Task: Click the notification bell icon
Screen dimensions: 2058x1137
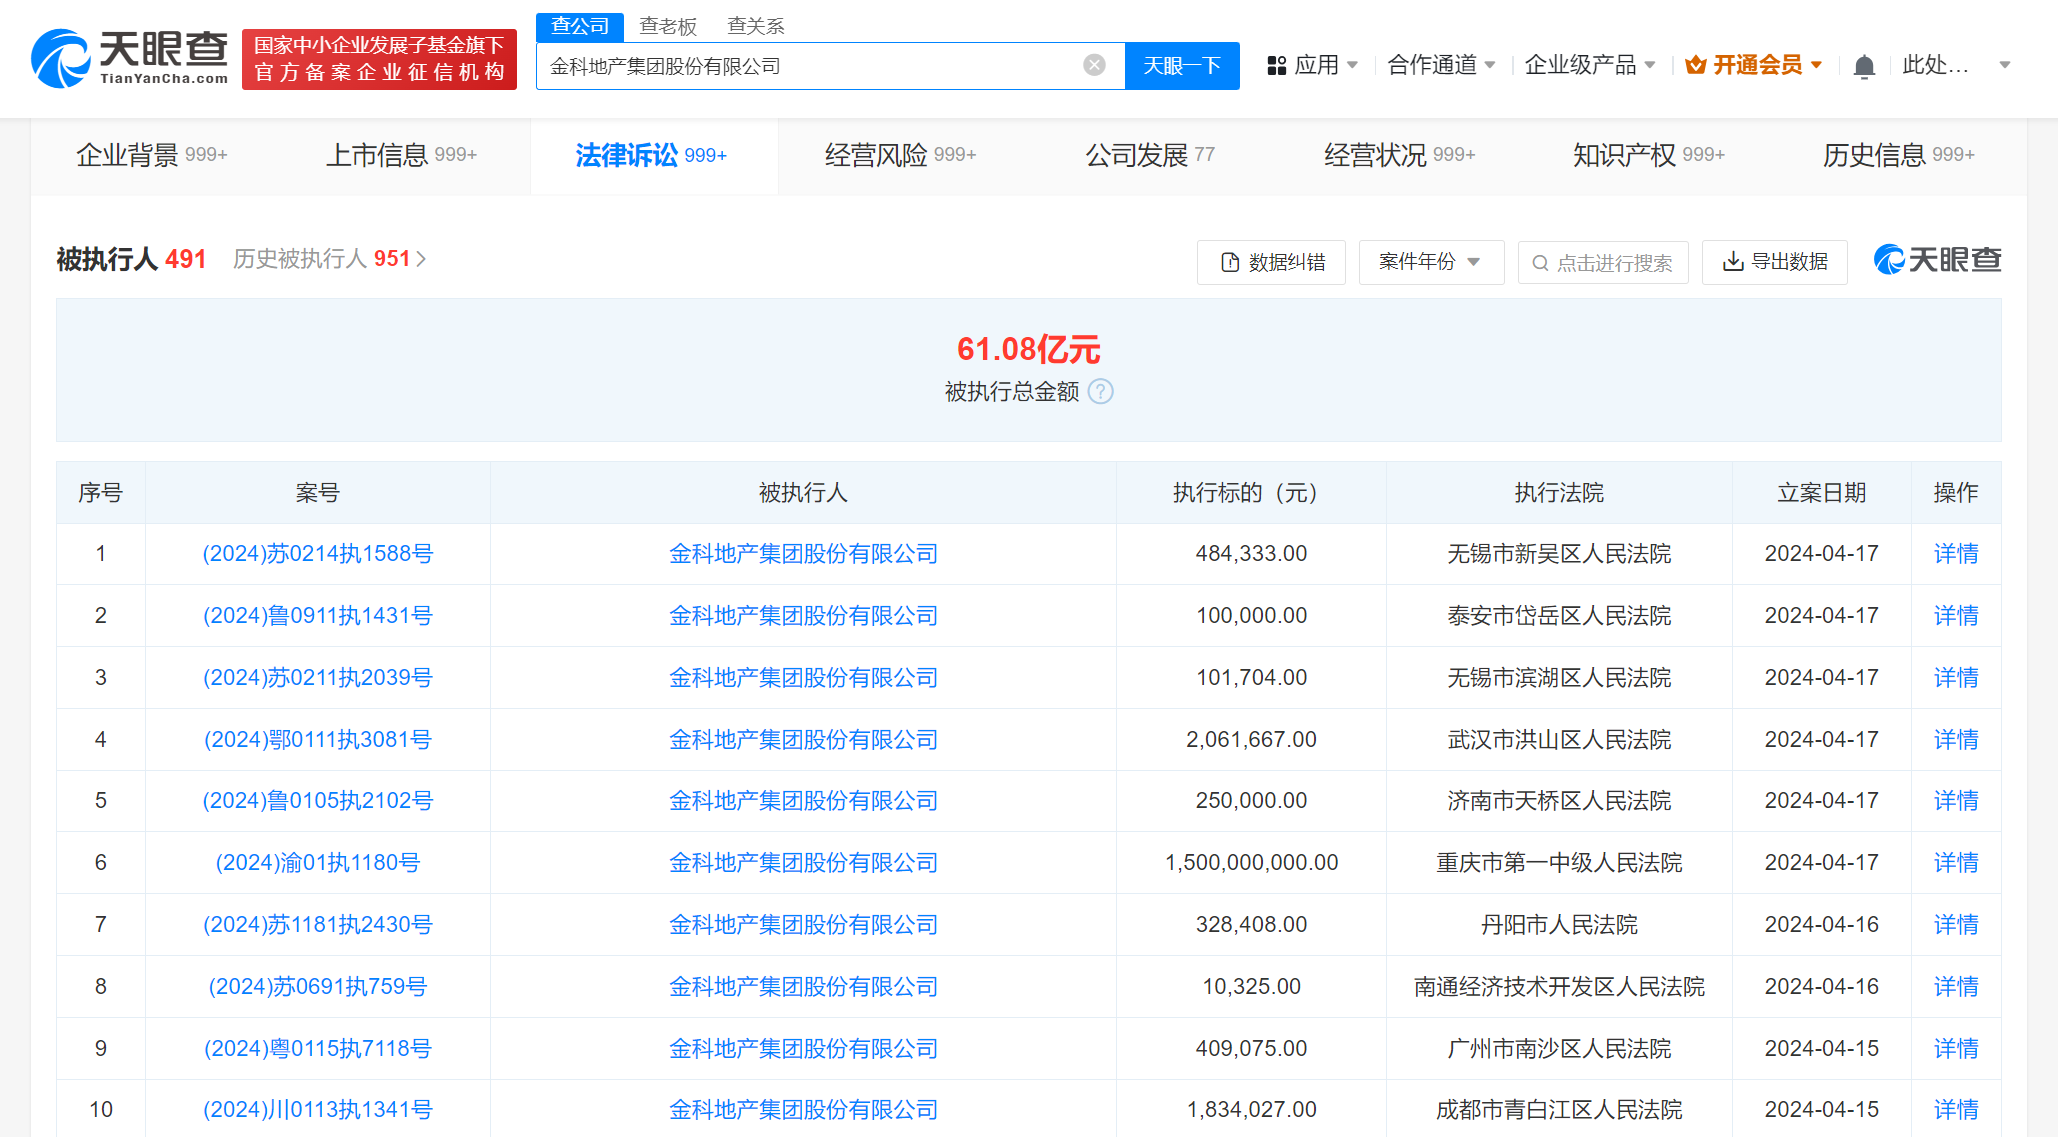Action: (x=1864, y=64)
